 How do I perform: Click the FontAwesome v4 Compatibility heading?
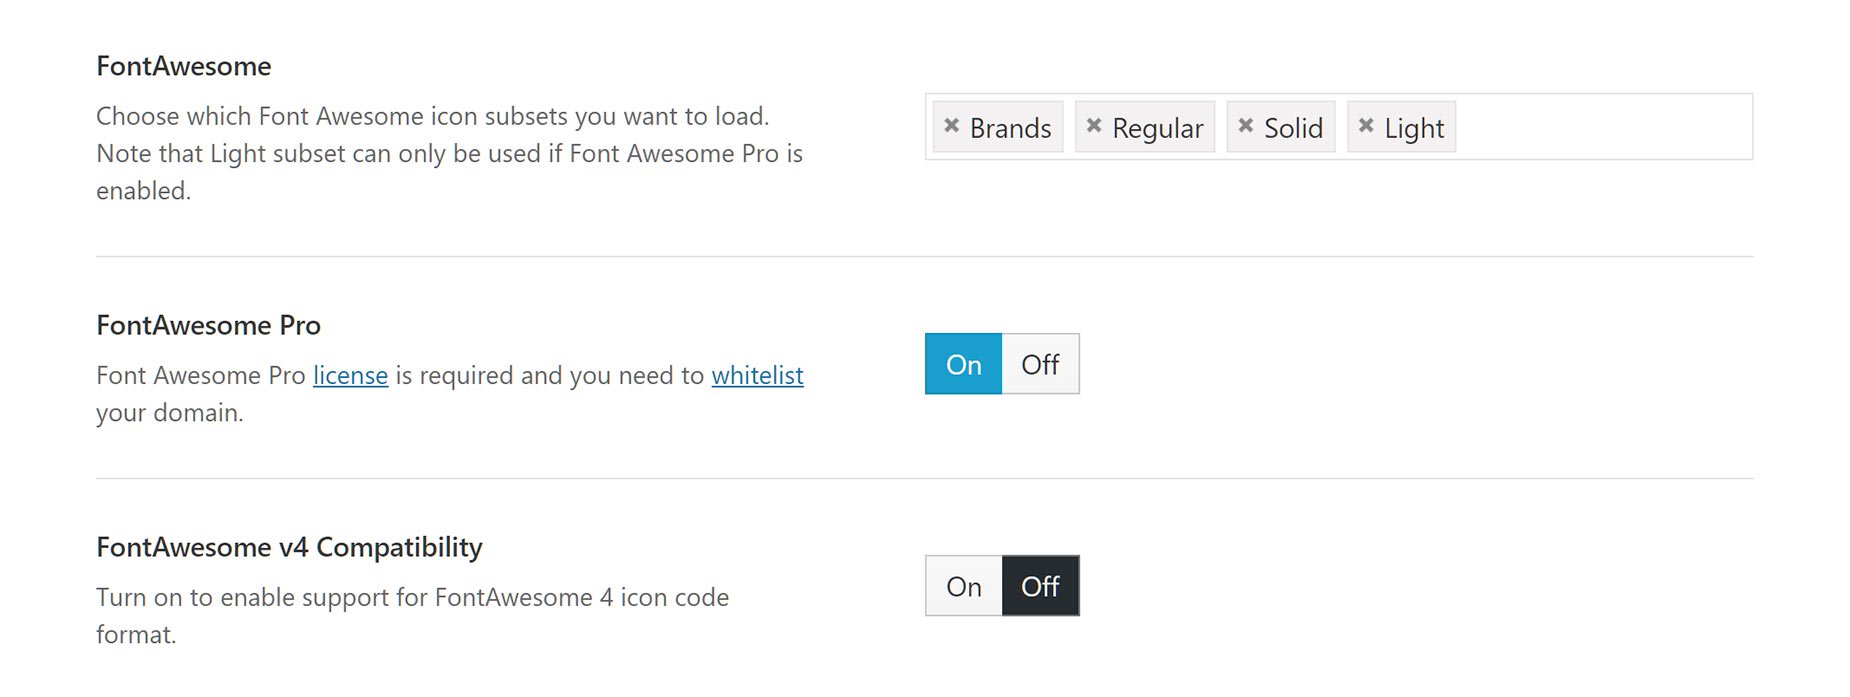point(289,548)
